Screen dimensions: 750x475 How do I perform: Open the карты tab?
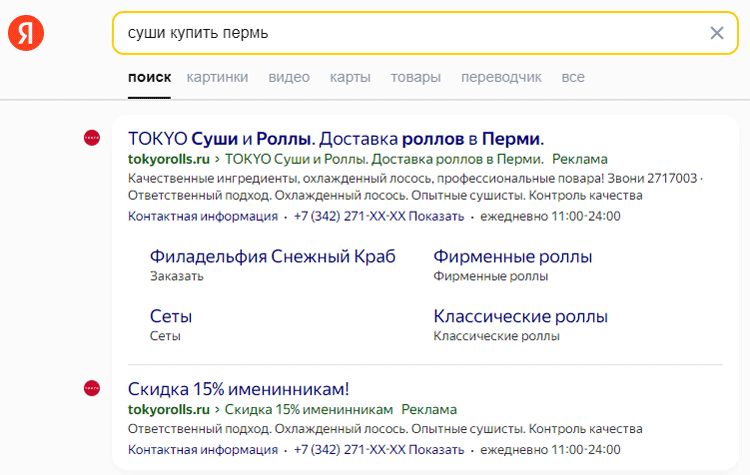[350, 77]
